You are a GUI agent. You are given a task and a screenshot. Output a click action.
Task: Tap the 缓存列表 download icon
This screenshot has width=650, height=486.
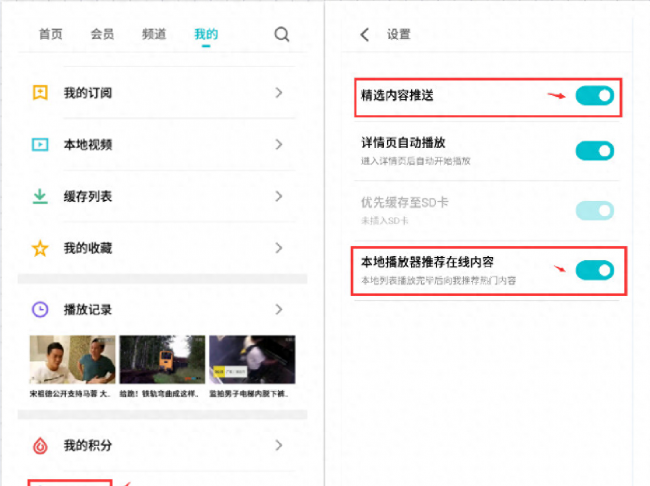click(x=40, y=196)
